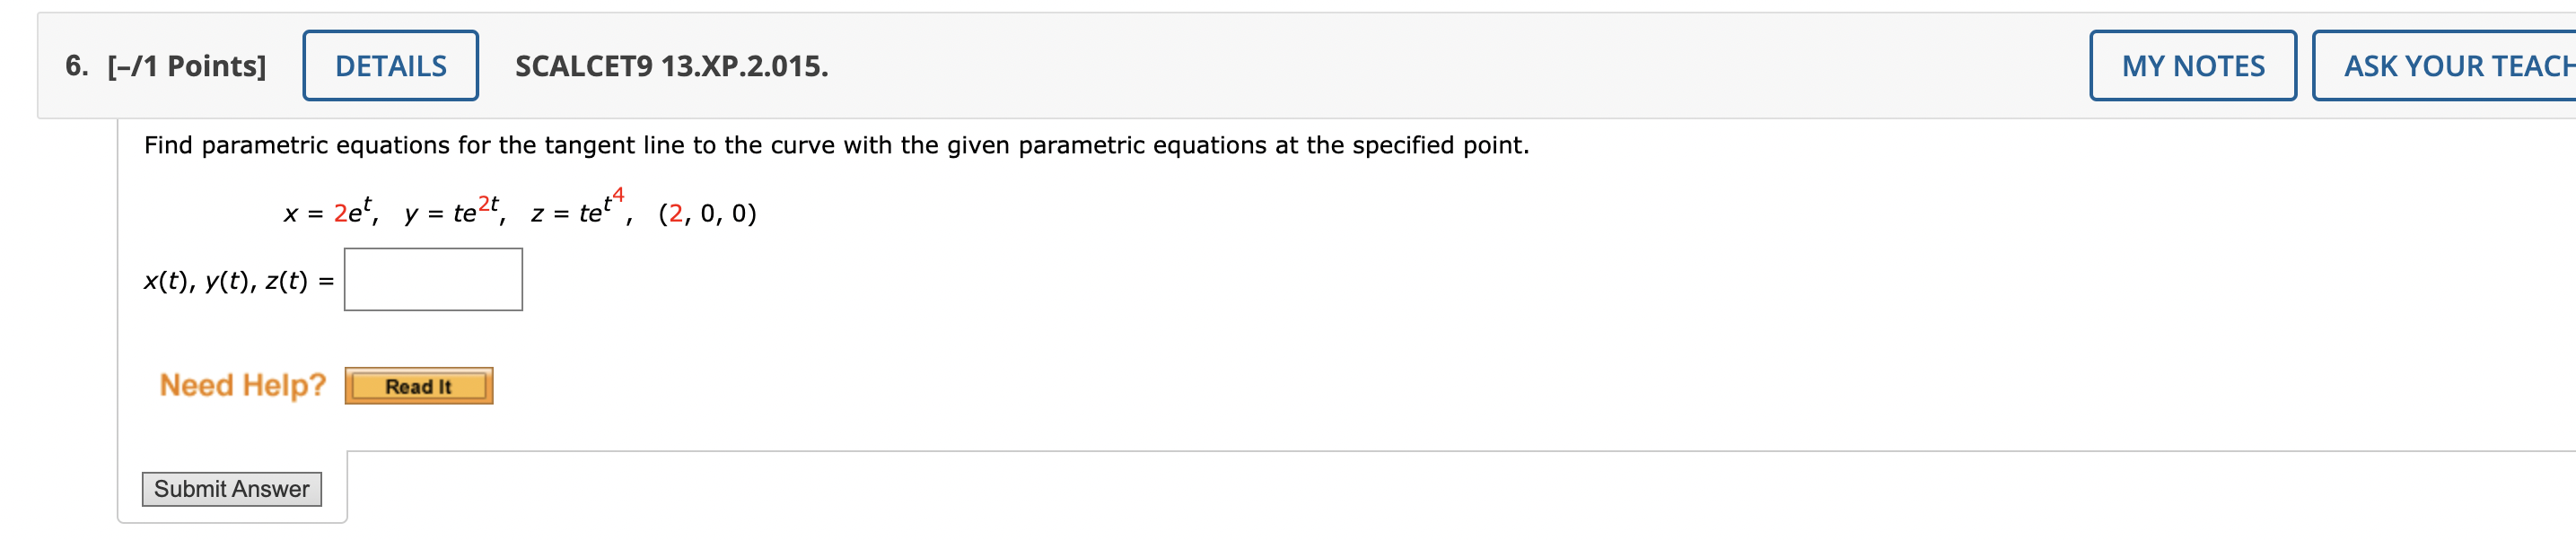2576x540 pixels.
Task: Click the highlighted Read It button icon
Action: click(x=419, y=385)
